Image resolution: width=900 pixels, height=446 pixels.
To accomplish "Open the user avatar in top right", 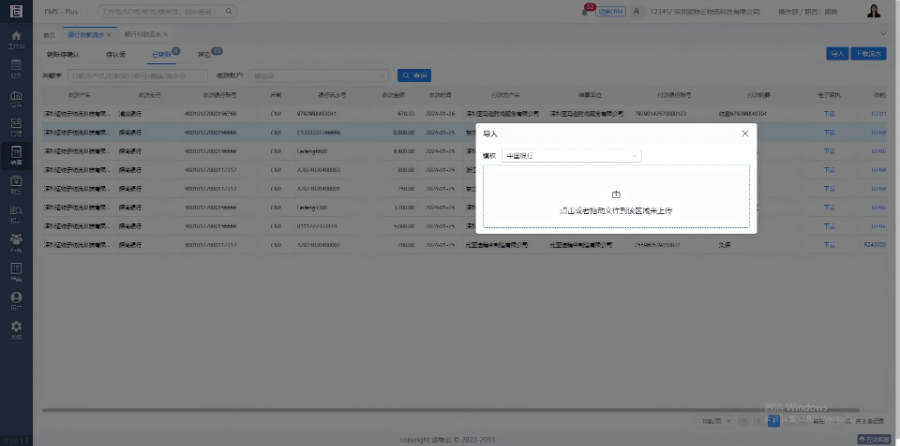I will (x=873, y=12).
